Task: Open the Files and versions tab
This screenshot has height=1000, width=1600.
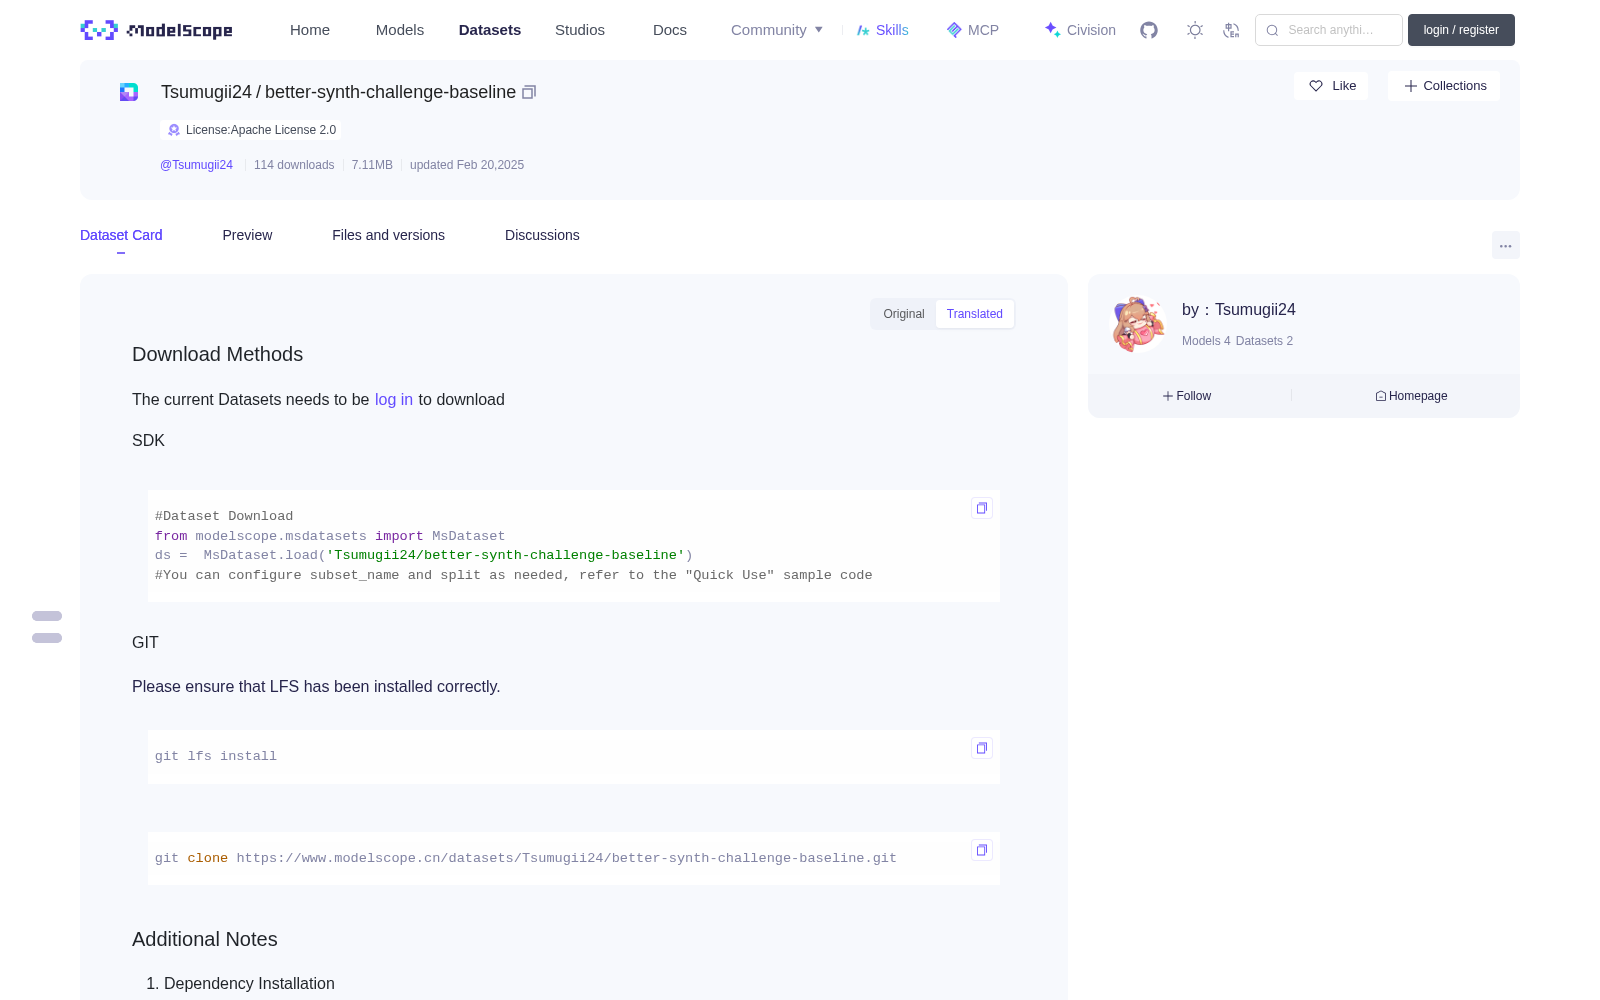Action: pos(388,235)
